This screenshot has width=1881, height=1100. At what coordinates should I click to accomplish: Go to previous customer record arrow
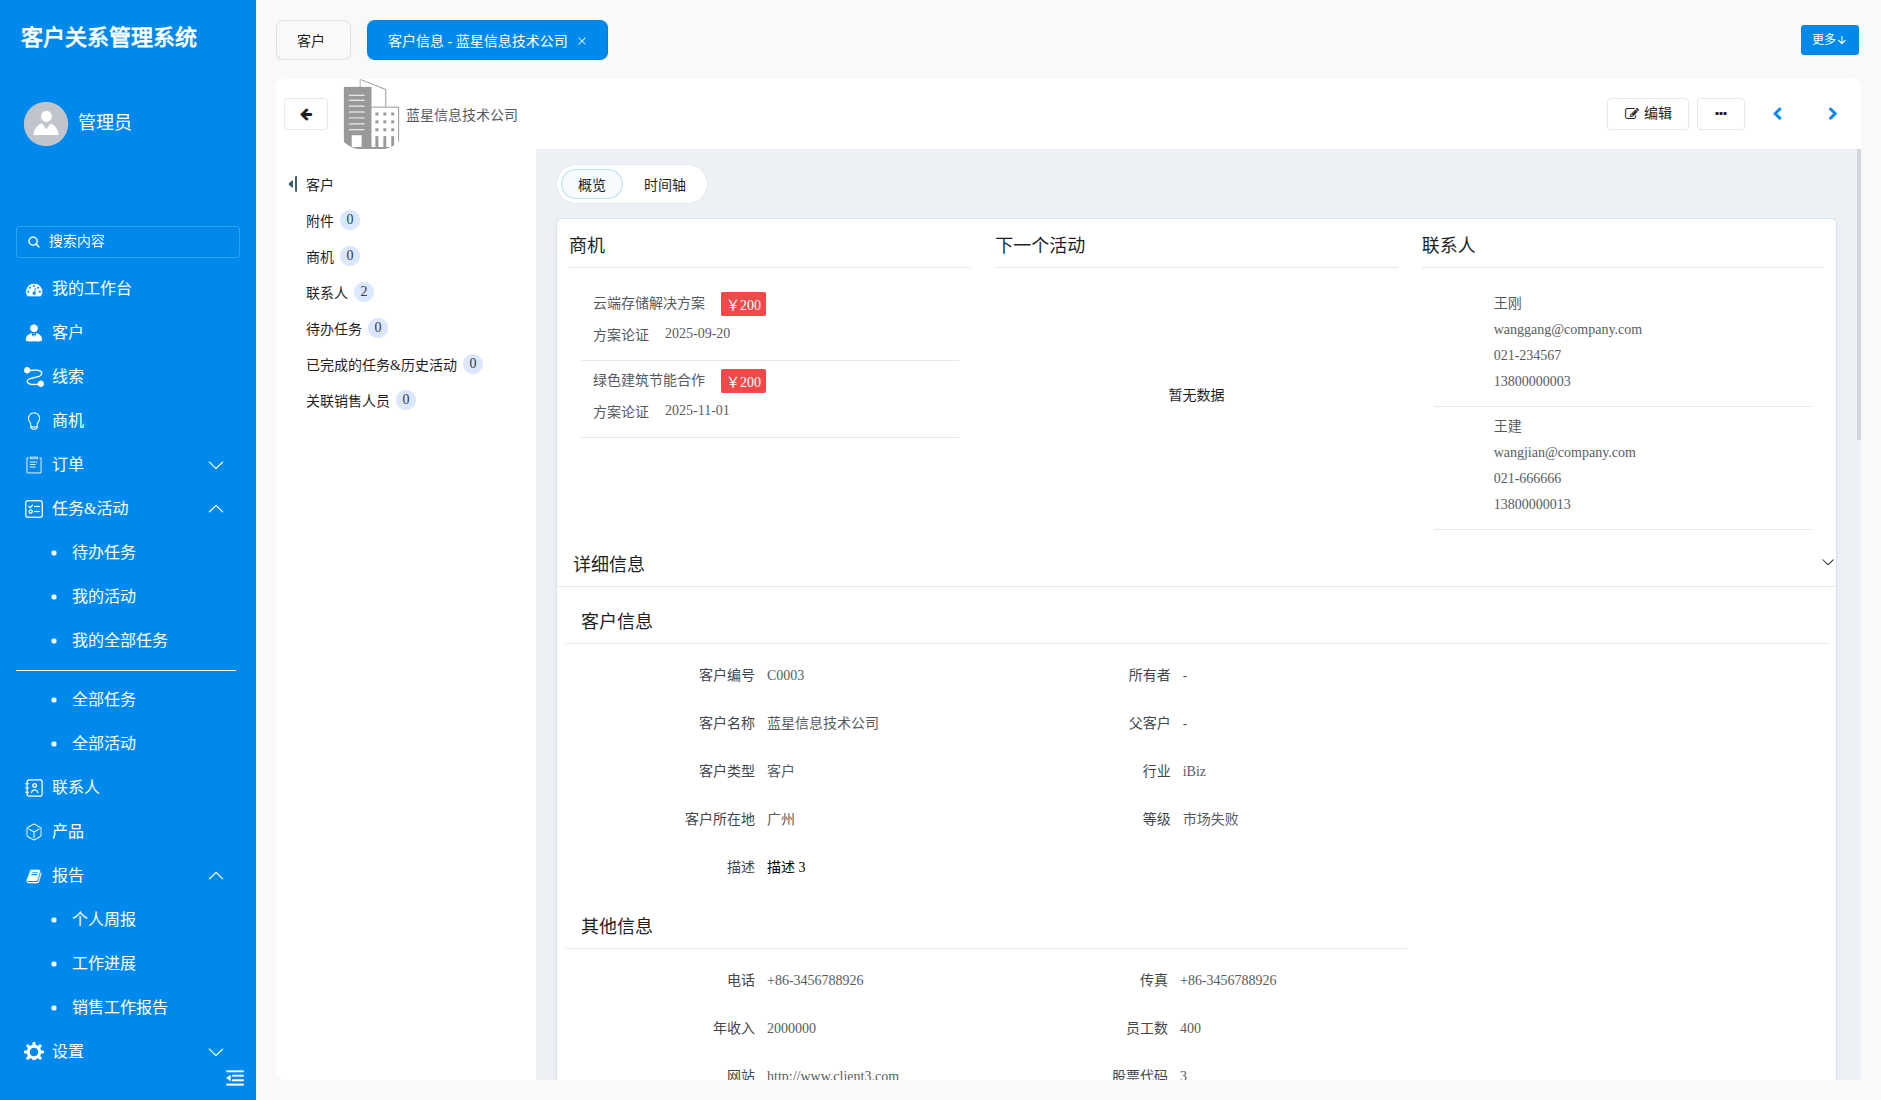tap(1777, 114)
